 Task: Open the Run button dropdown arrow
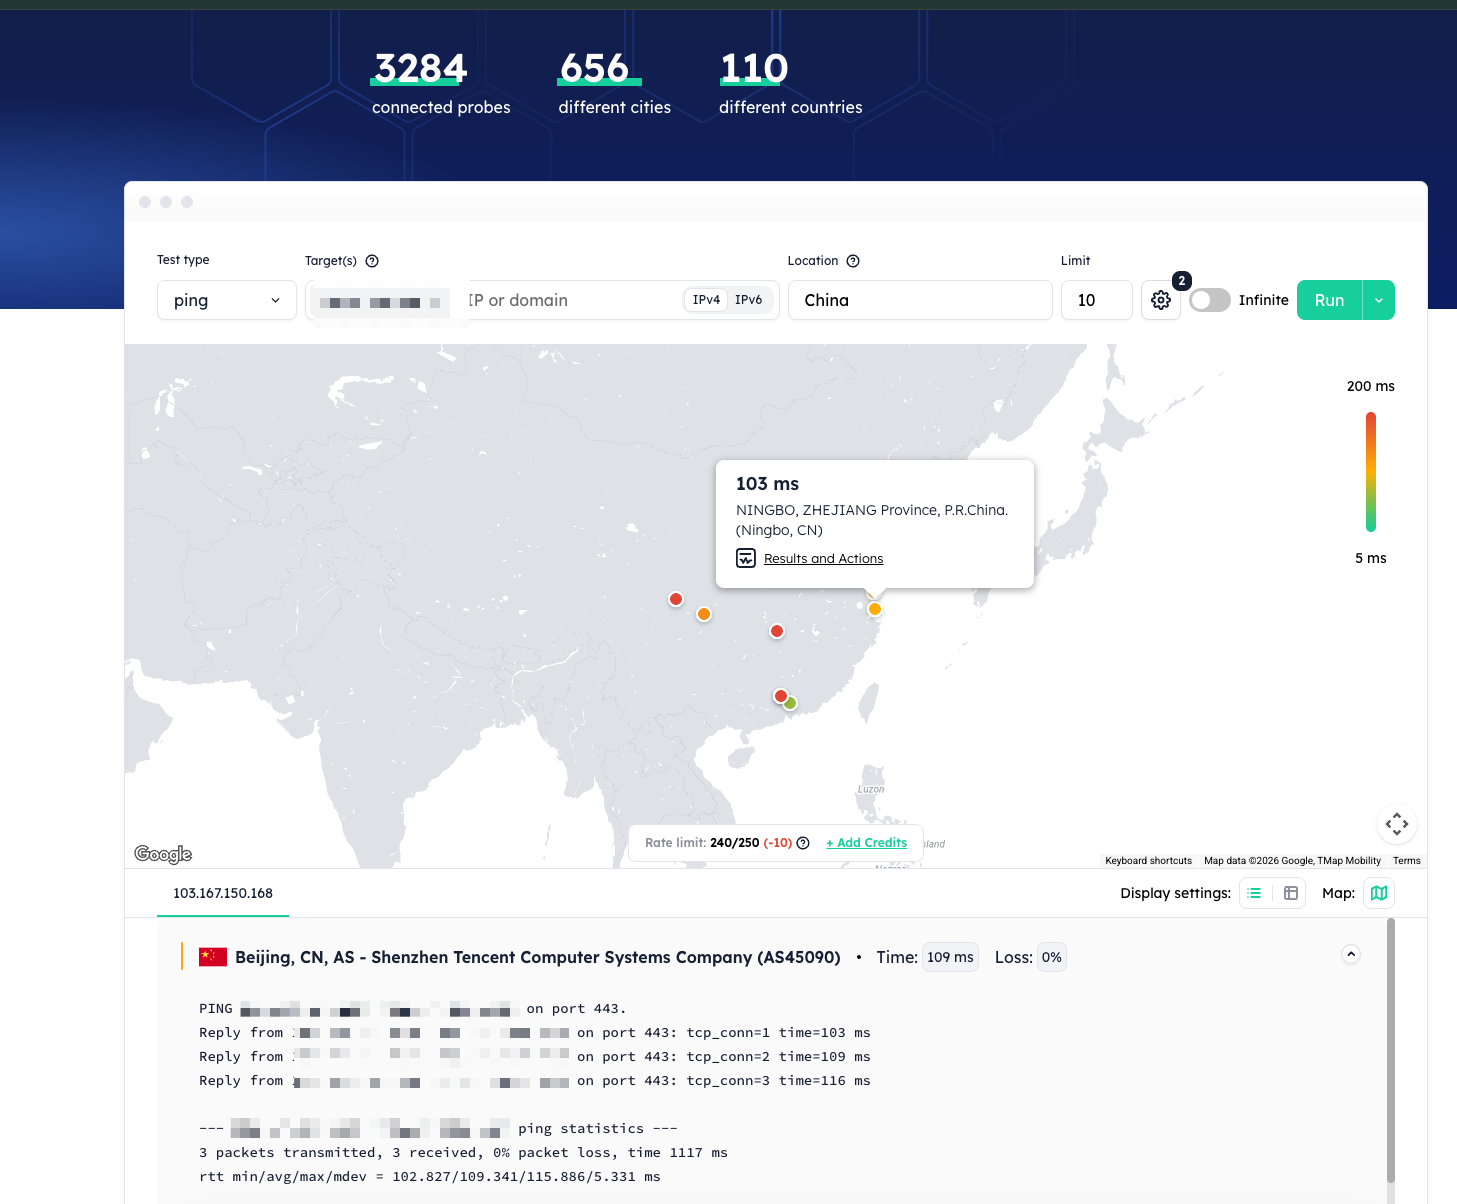(1378, 300)
